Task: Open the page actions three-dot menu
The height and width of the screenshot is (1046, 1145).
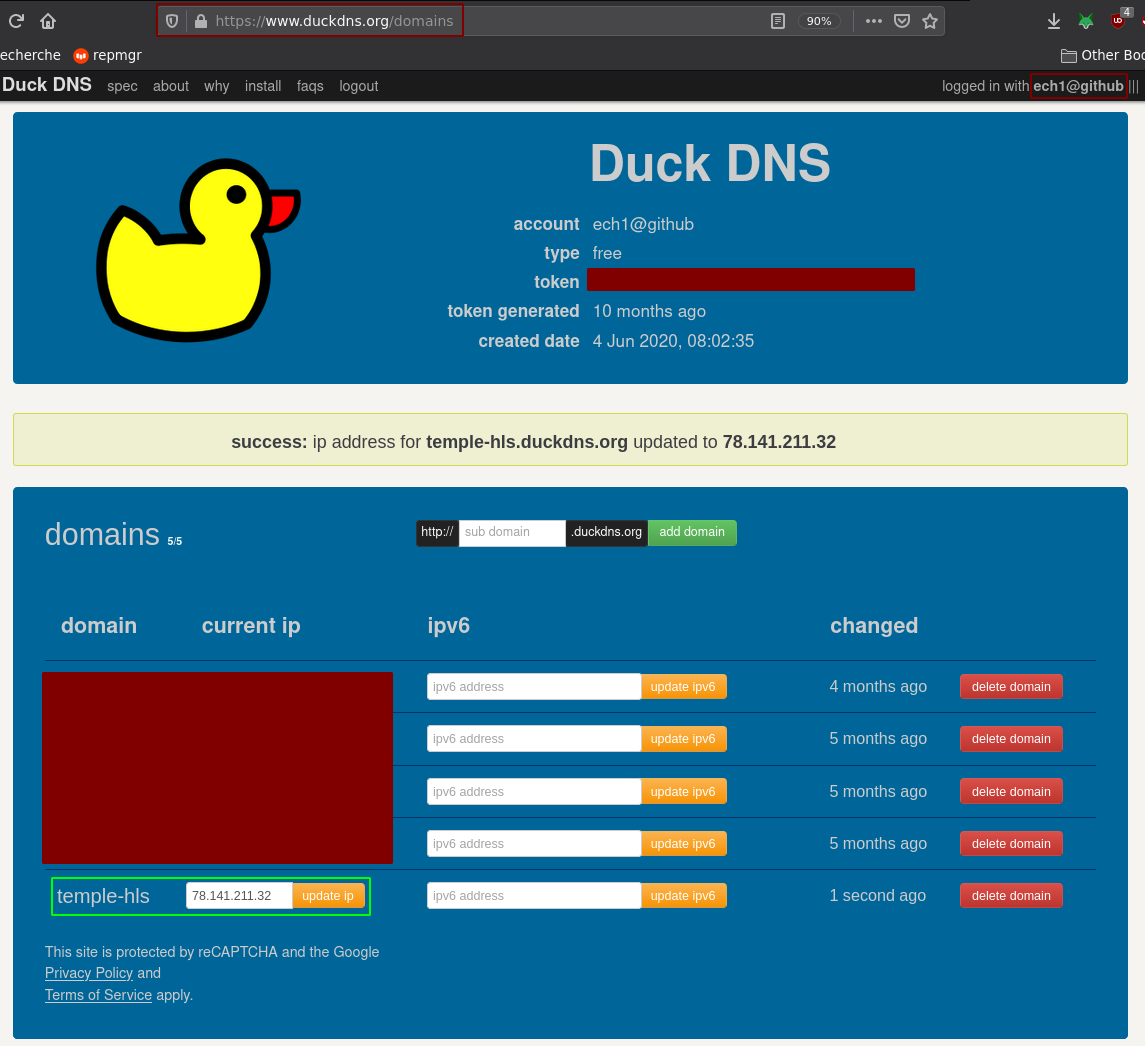Action: [873, 21]
